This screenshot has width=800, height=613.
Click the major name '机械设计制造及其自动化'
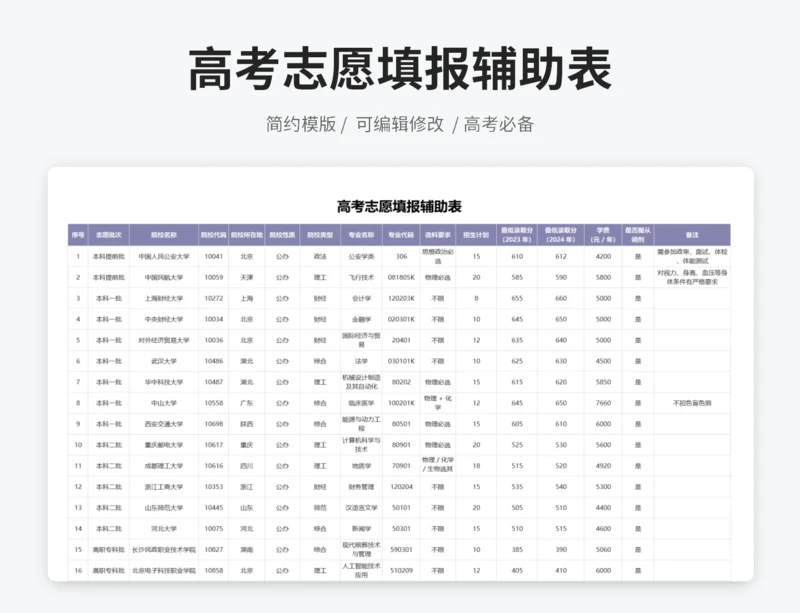click(361, 382)
